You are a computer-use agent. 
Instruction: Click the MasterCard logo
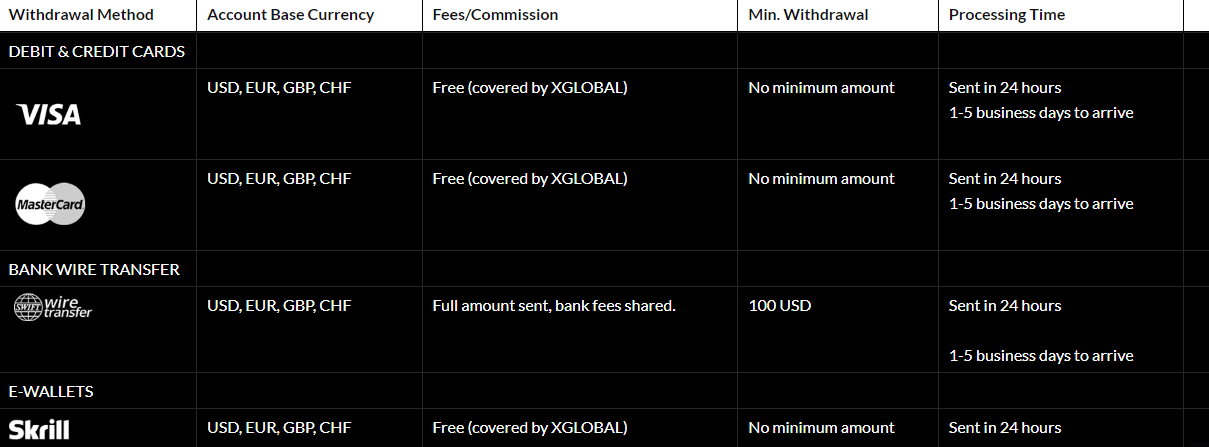(x=50, y=204)
